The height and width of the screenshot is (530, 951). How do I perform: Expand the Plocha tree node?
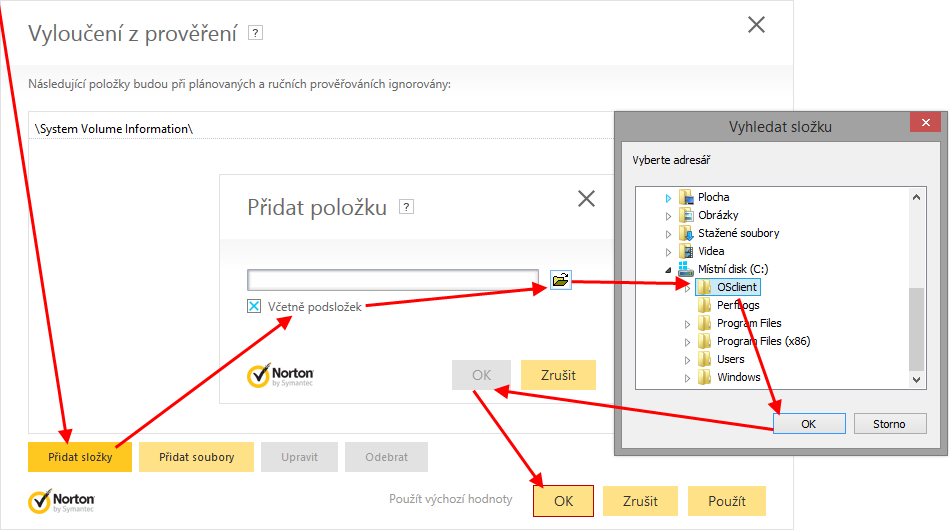click(668, 198)
